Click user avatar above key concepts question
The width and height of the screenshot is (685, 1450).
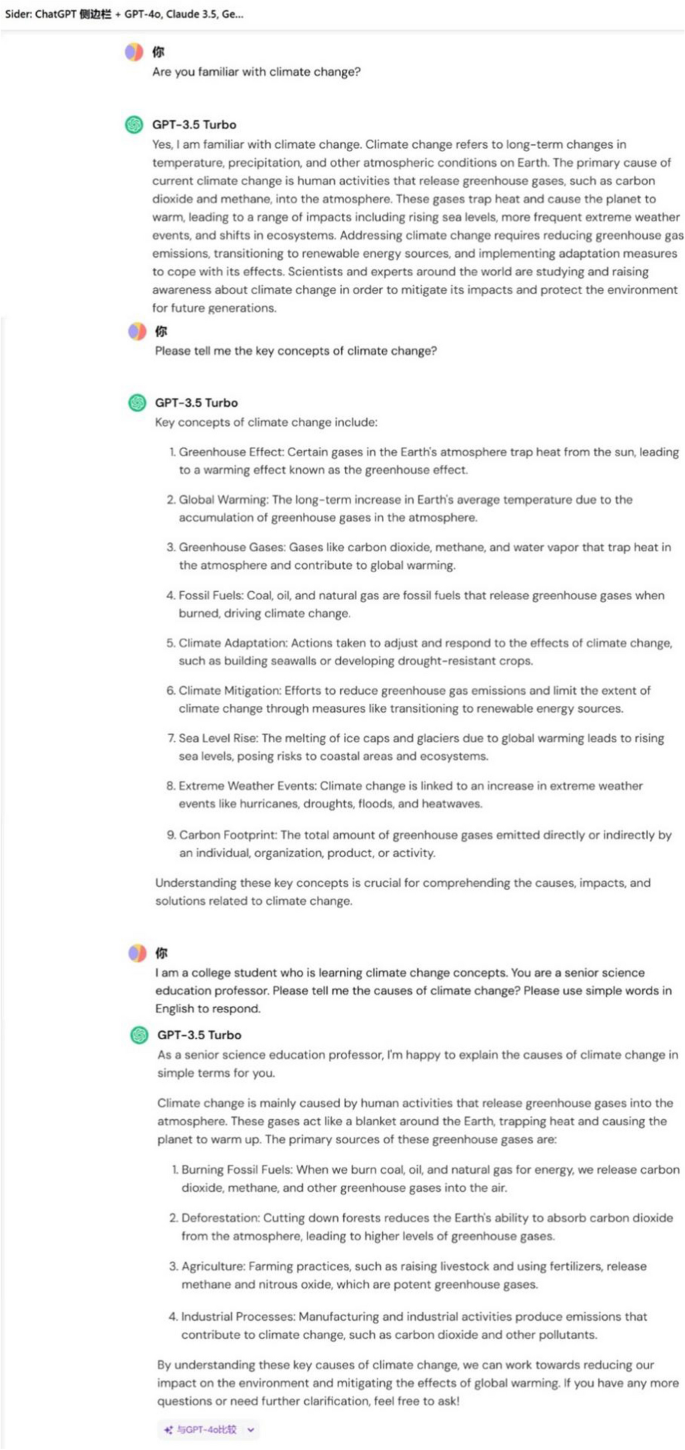point(137,331)
